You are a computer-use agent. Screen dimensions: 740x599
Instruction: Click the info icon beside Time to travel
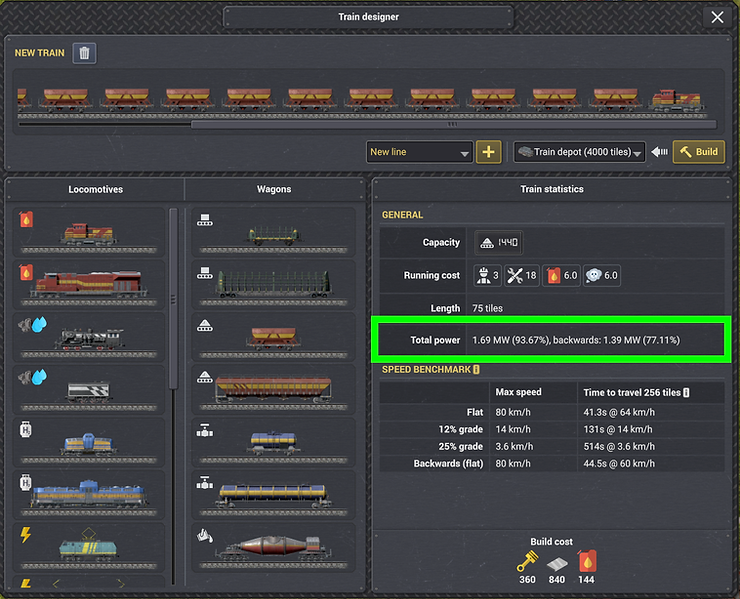coord(686,392)
